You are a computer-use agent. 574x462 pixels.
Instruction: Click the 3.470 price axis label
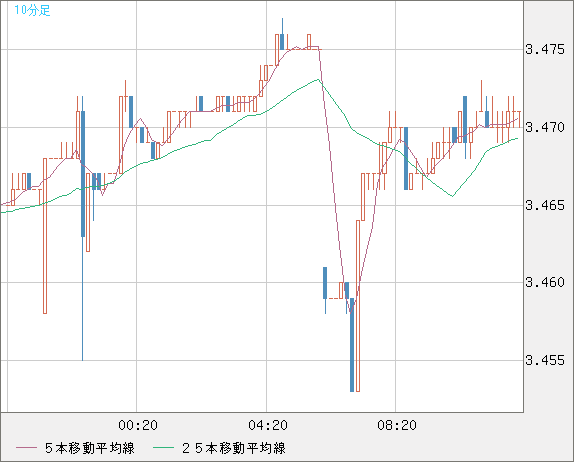pos(545,127)
